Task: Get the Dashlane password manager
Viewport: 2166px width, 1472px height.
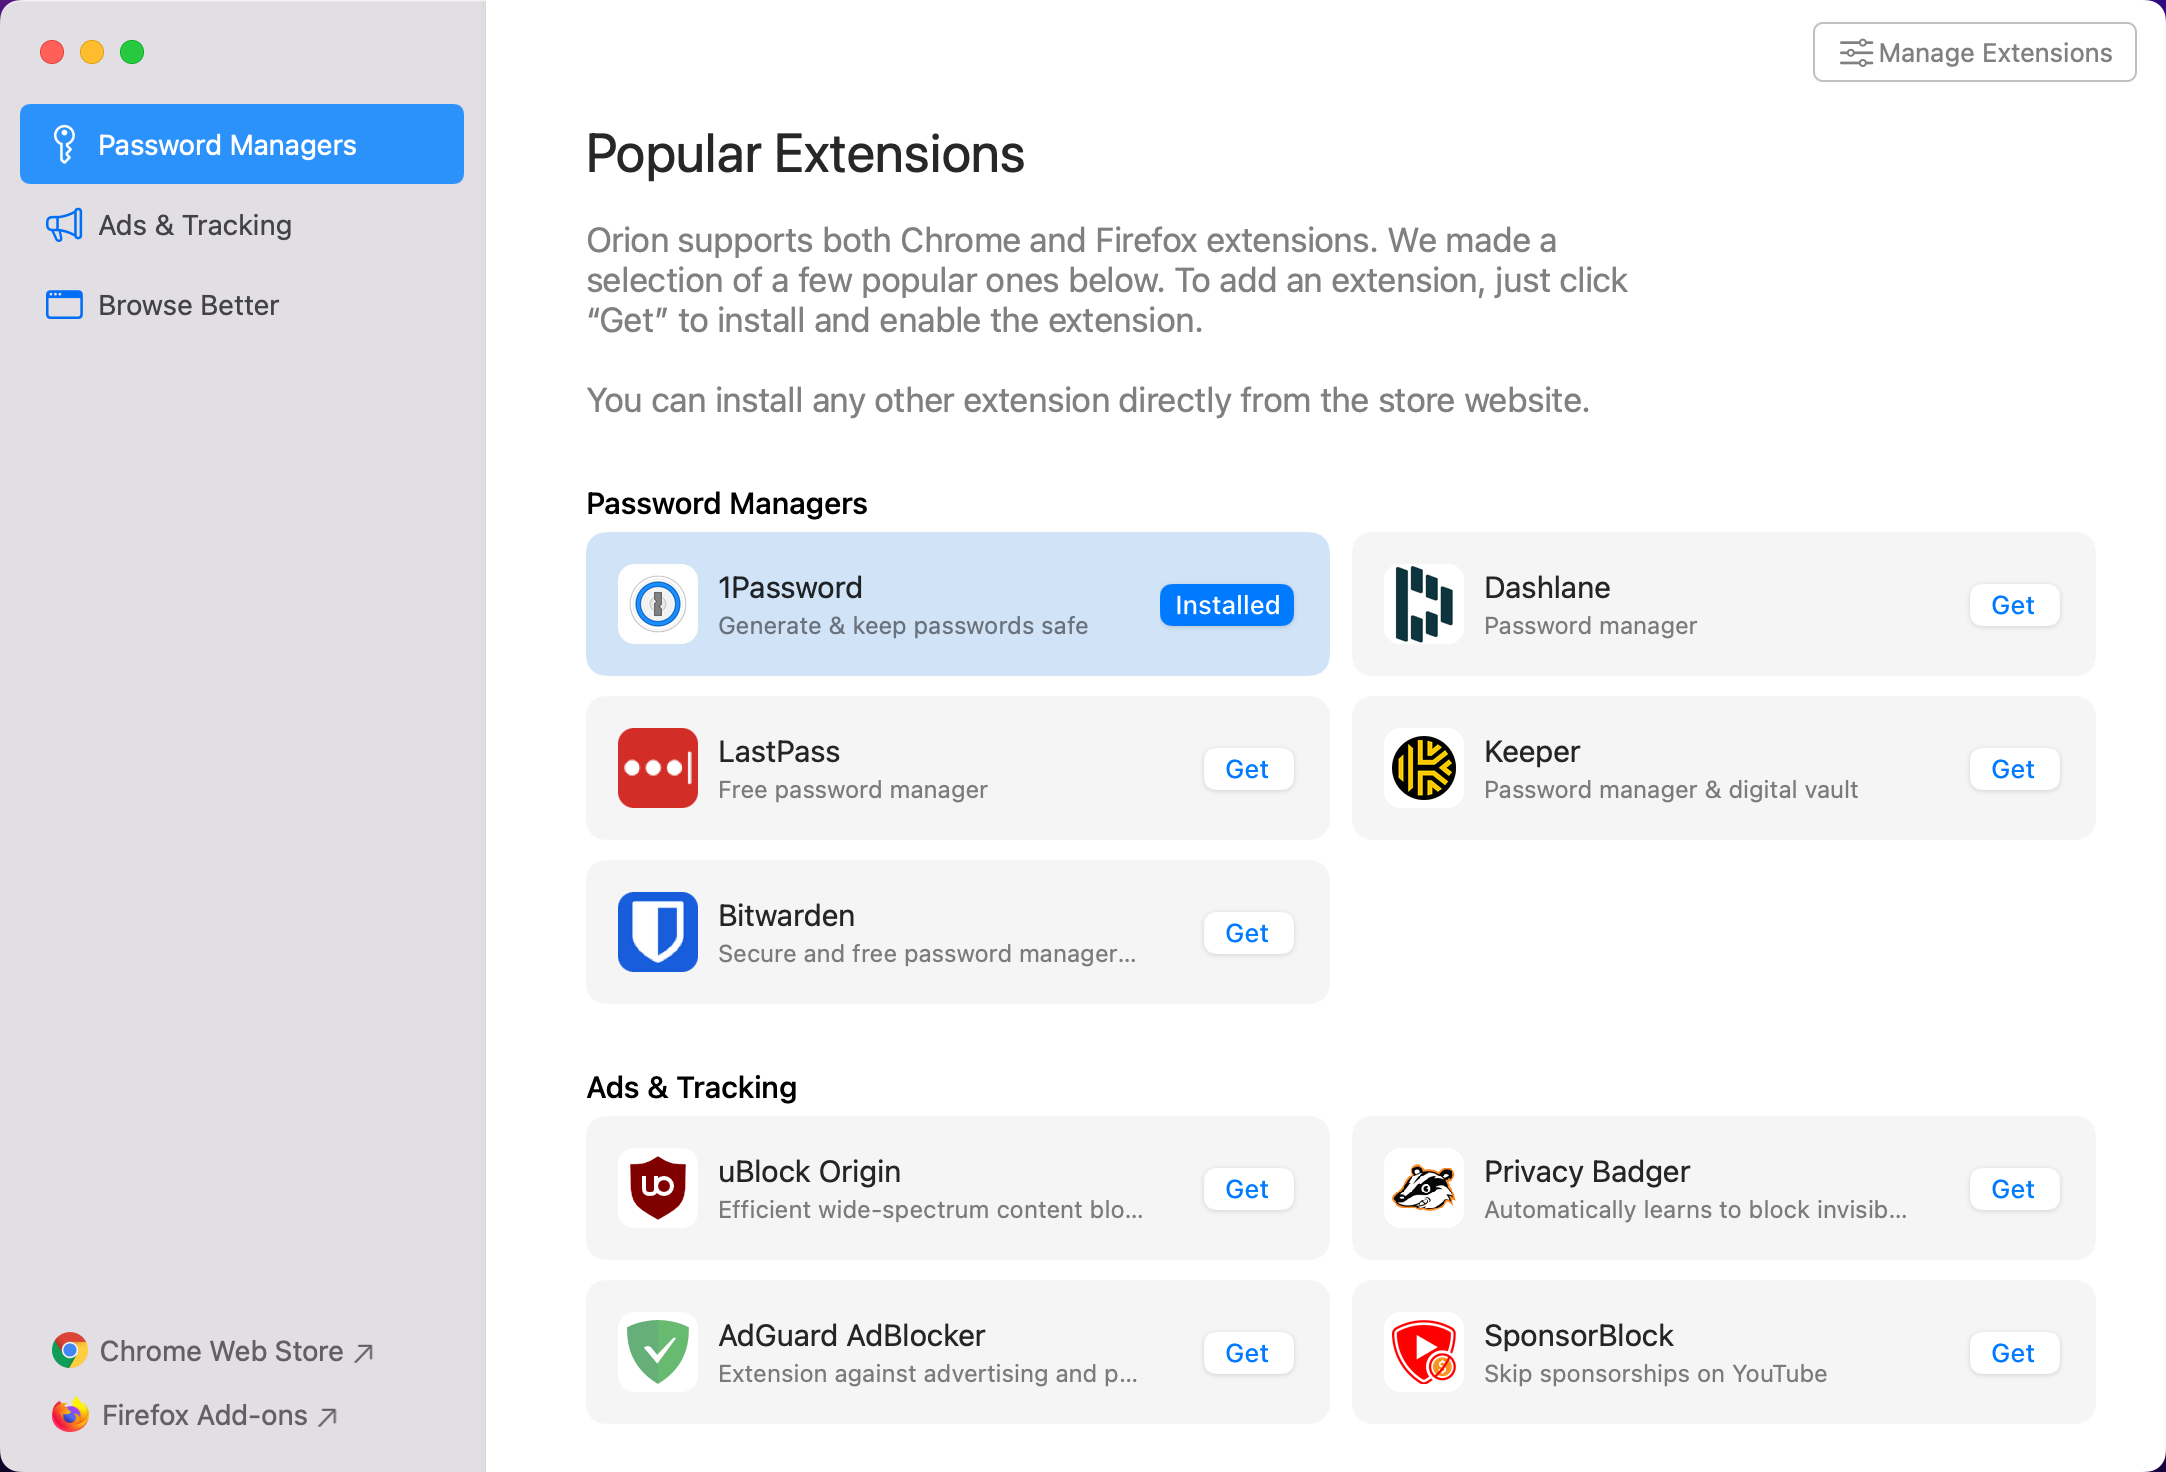Action: click(2012, 605)
